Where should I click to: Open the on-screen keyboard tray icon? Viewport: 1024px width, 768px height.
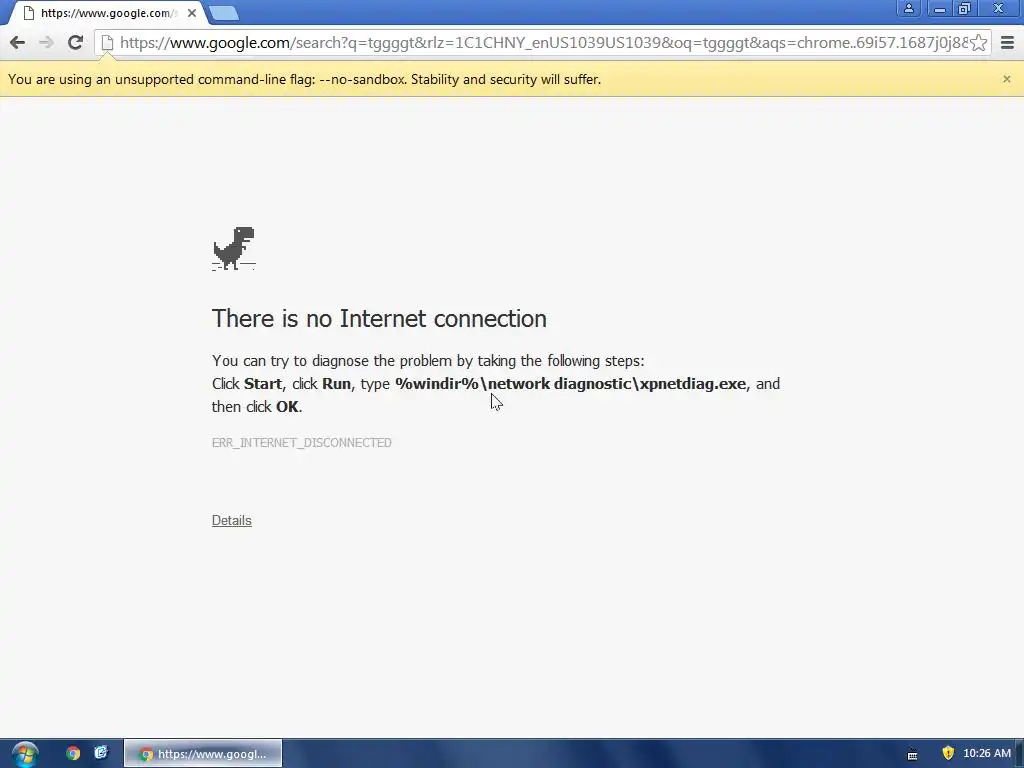point(912,755)
